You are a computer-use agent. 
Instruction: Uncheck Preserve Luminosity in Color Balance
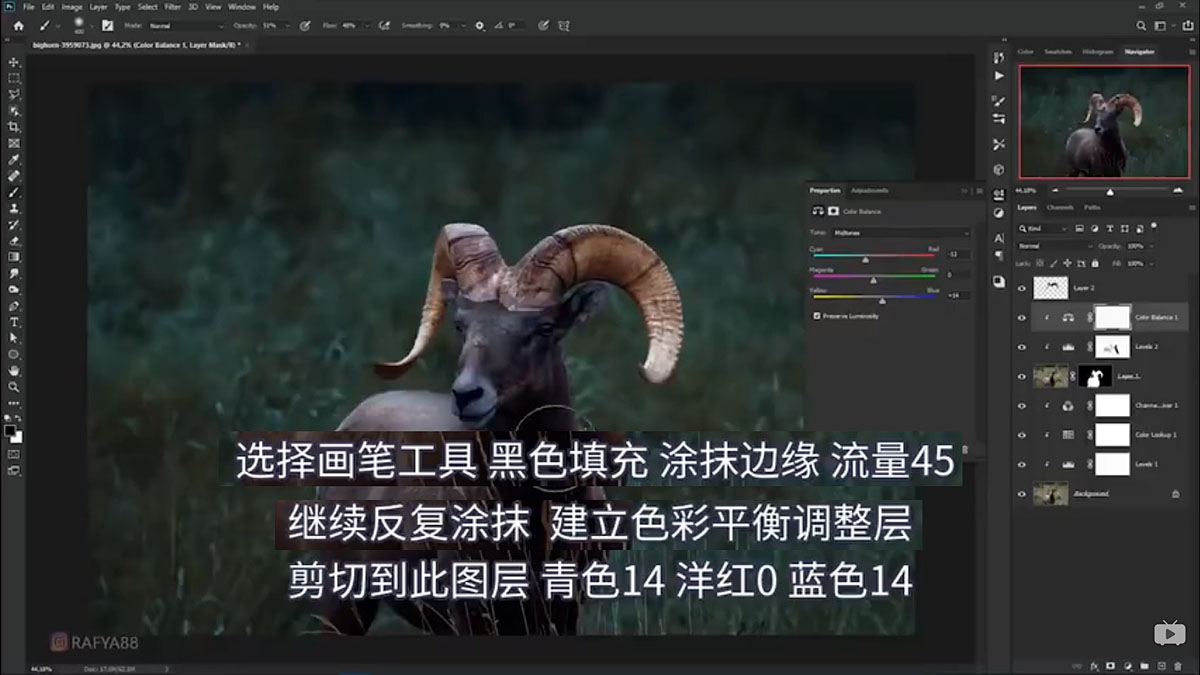click(x=817, y=316)
